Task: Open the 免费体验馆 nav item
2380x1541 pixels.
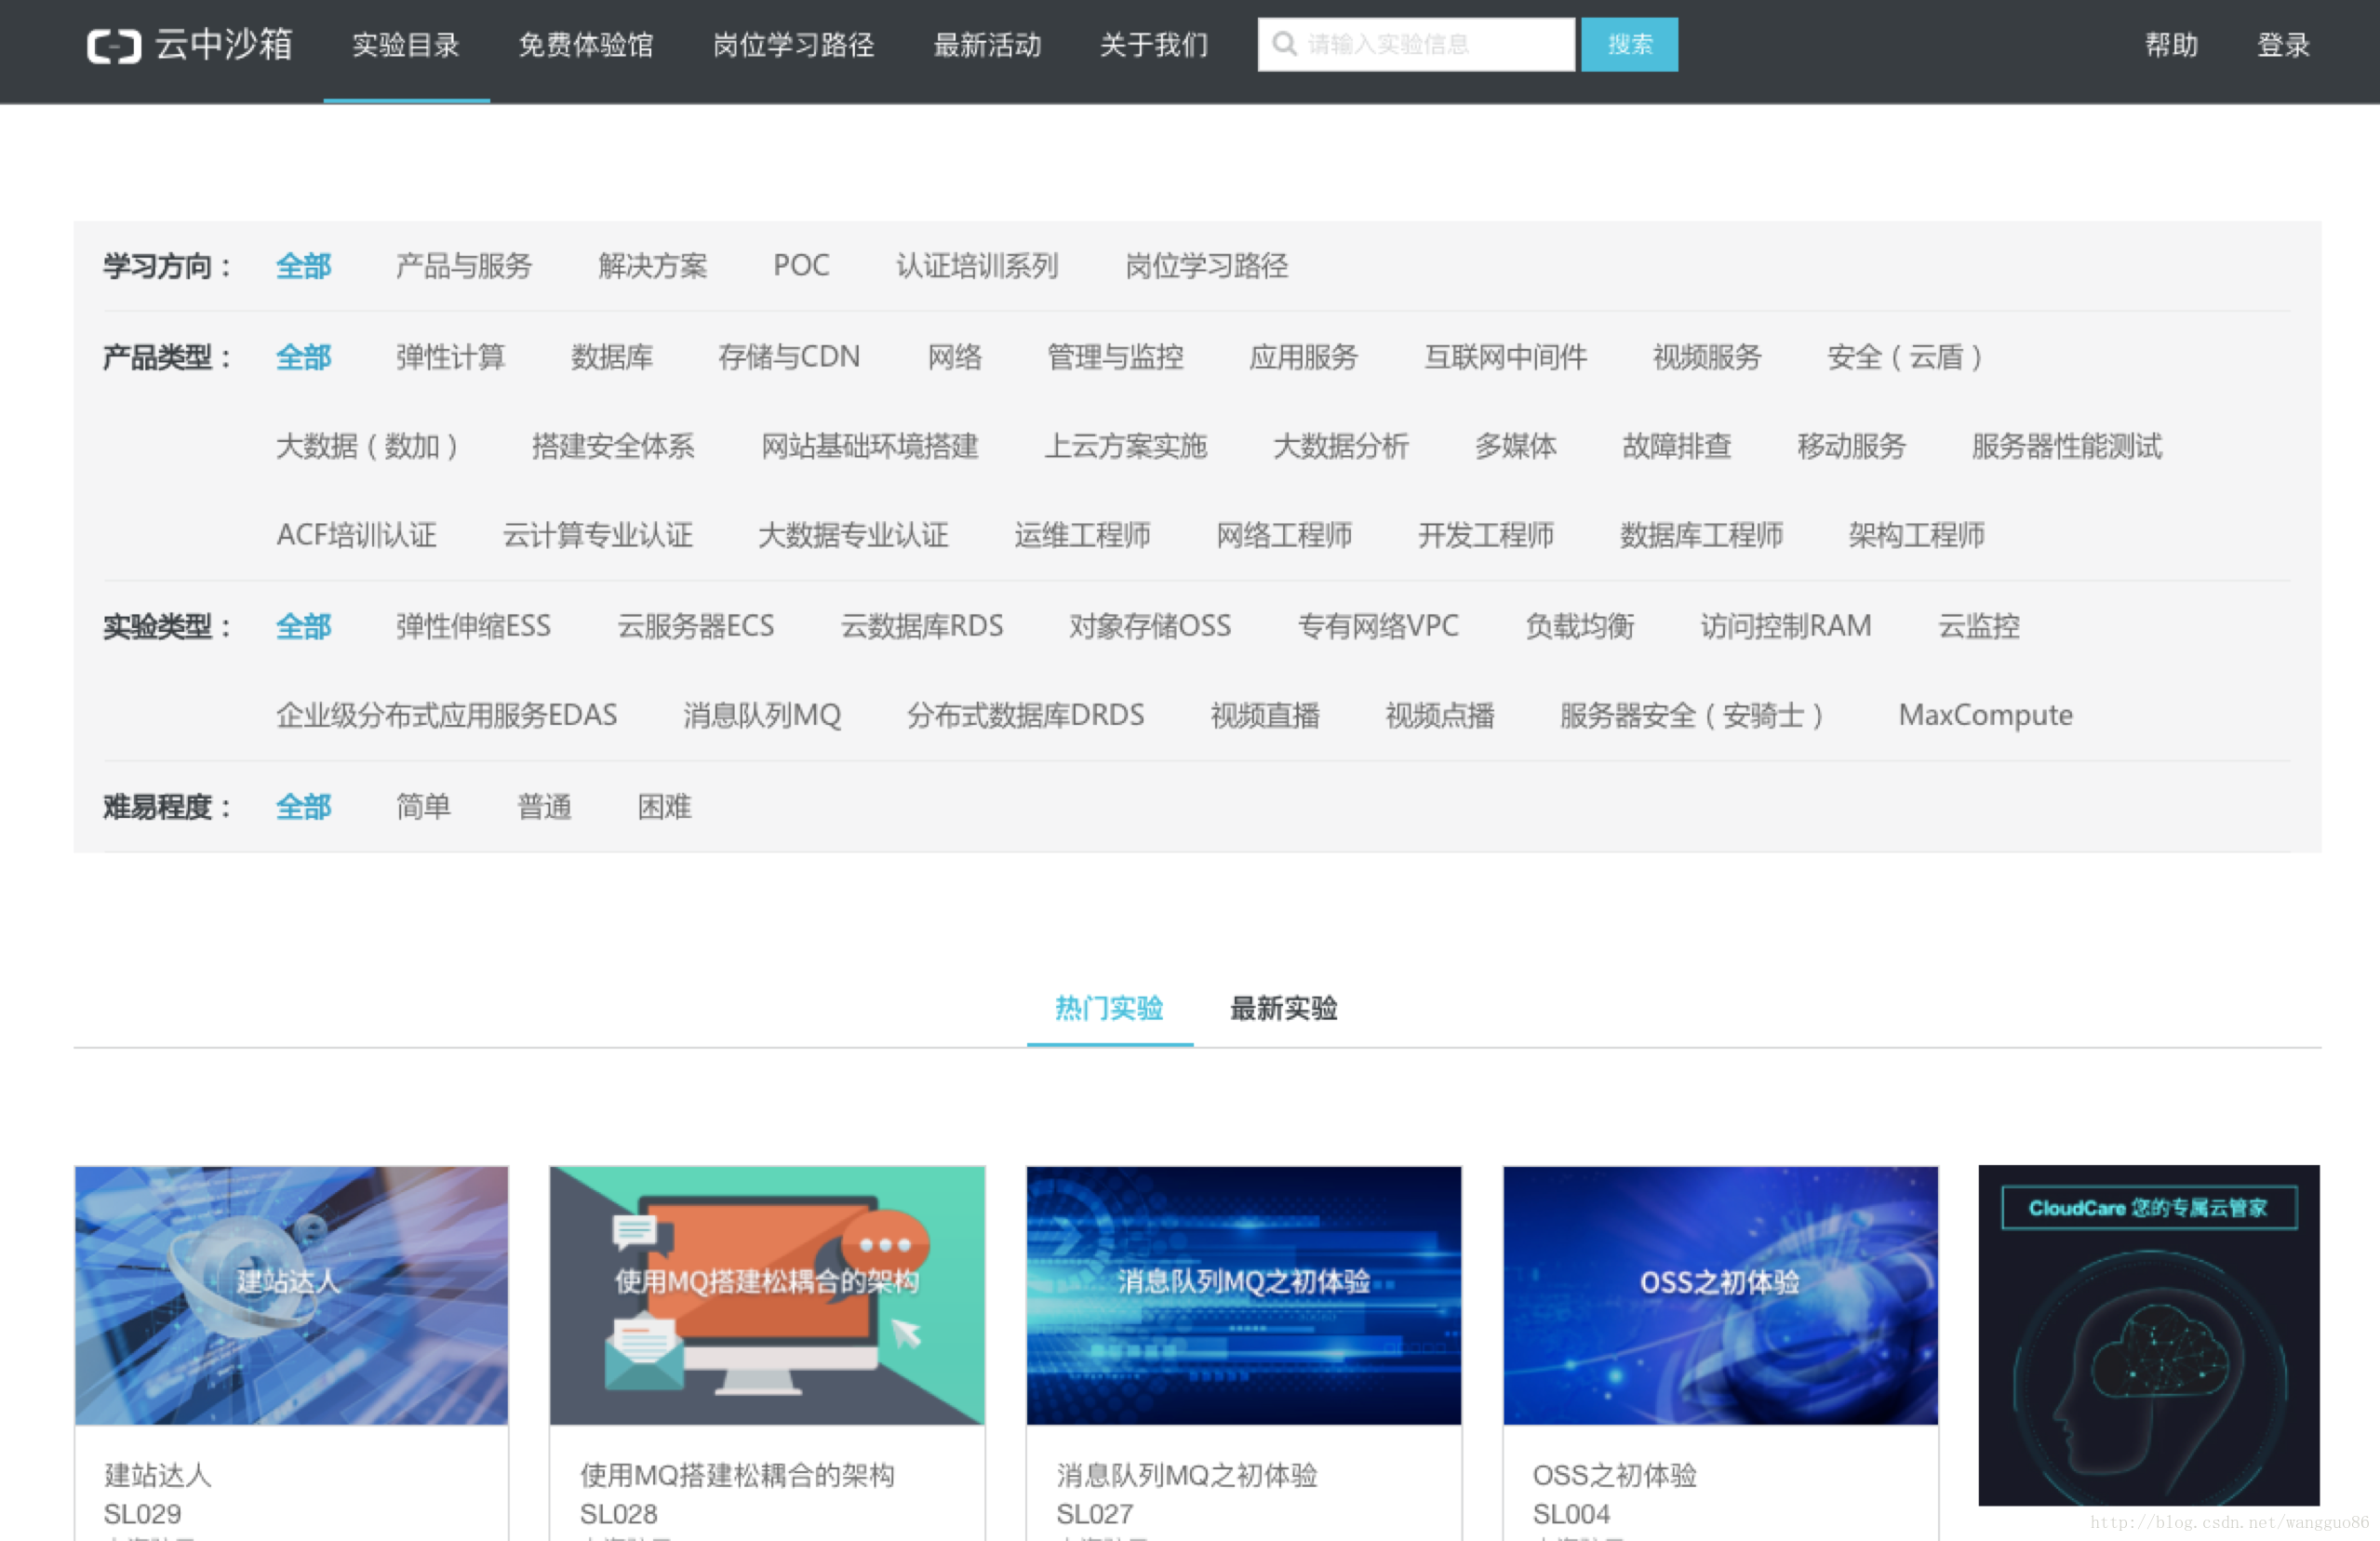Action: tap(586, 45)
